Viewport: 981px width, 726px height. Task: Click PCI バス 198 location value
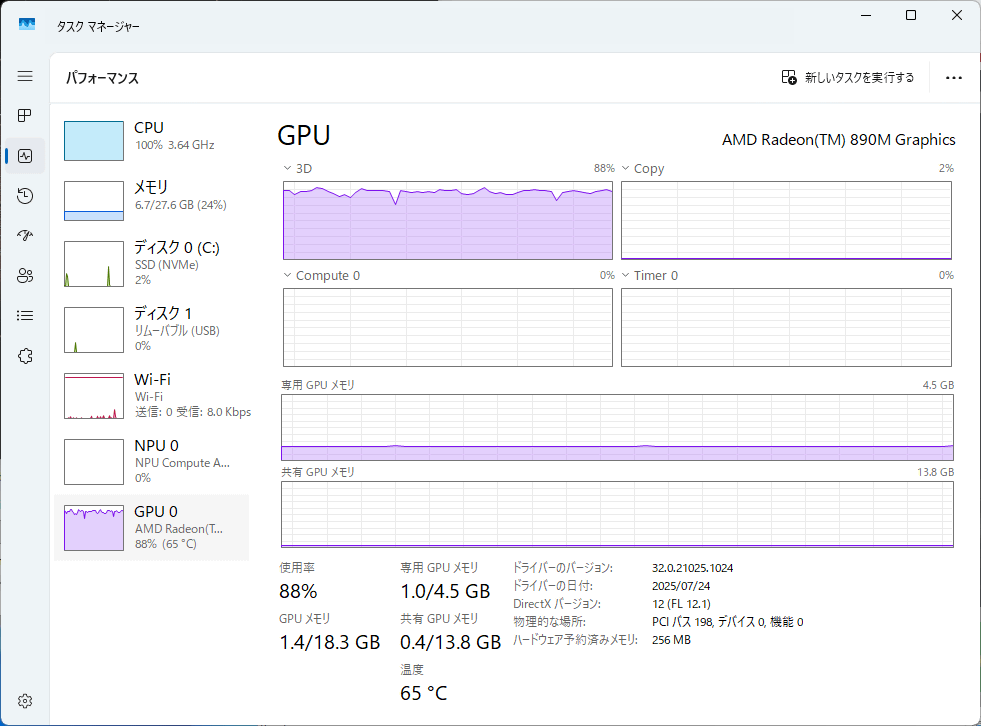(x=728, y=621)
